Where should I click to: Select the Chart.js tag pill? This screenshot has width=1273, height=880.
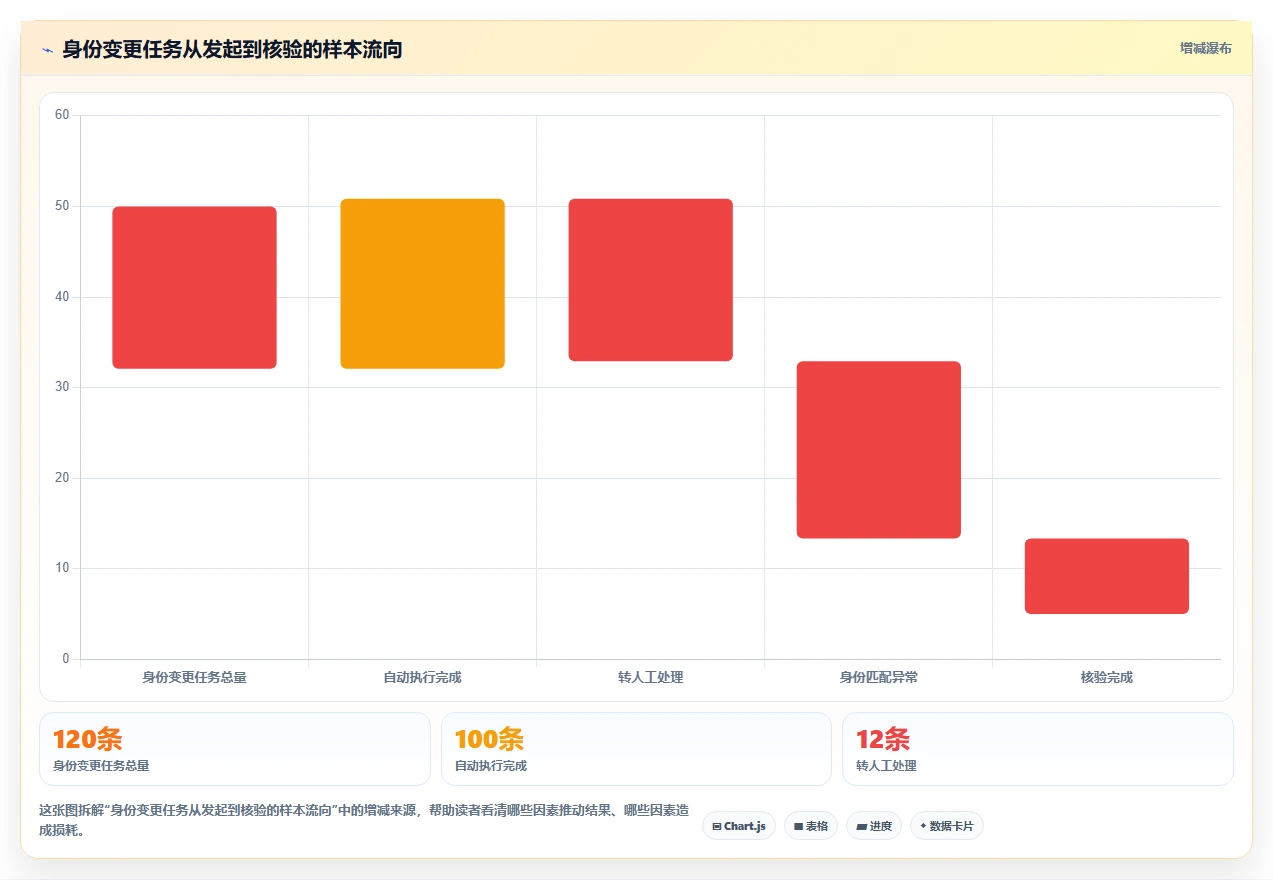(739, 826)
